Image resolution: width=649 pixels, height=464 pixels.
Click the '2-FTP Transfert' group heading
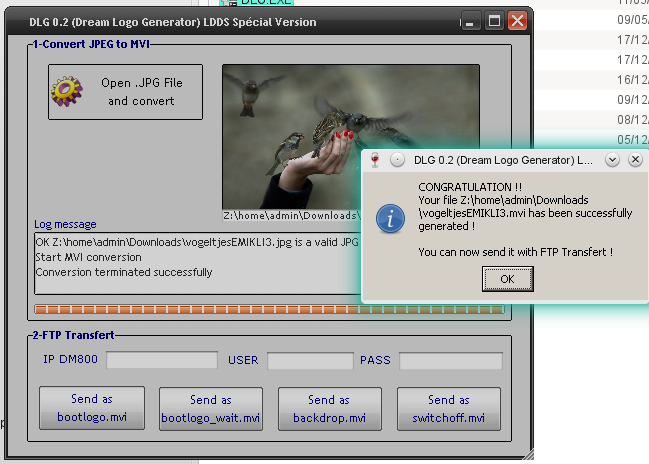(x=73, y=335)
